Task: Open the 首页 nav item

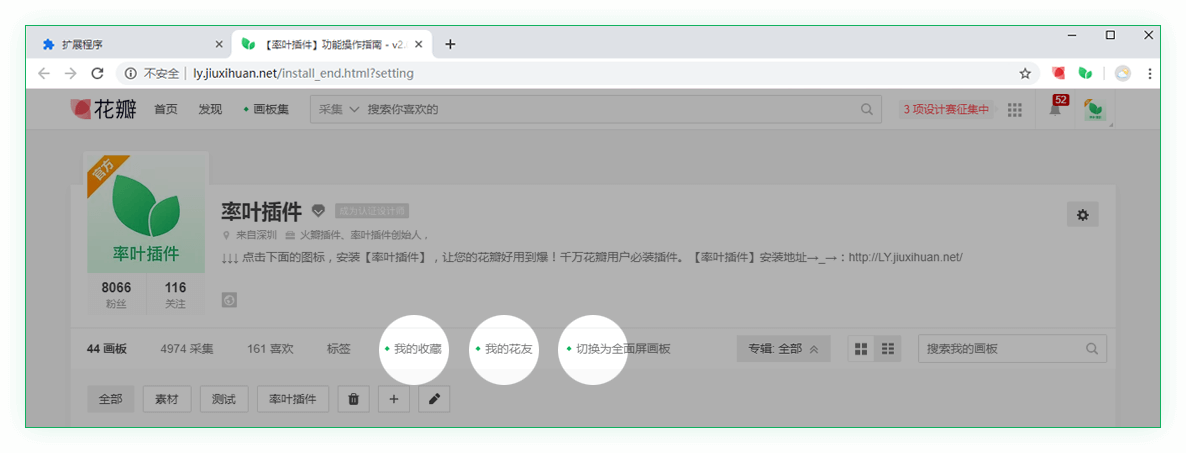Action: [x=166, y=110]
